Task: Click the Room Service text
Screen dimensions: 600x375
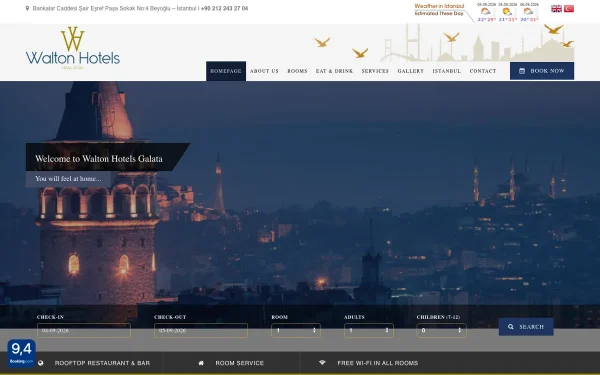Action: click(240, 363)
